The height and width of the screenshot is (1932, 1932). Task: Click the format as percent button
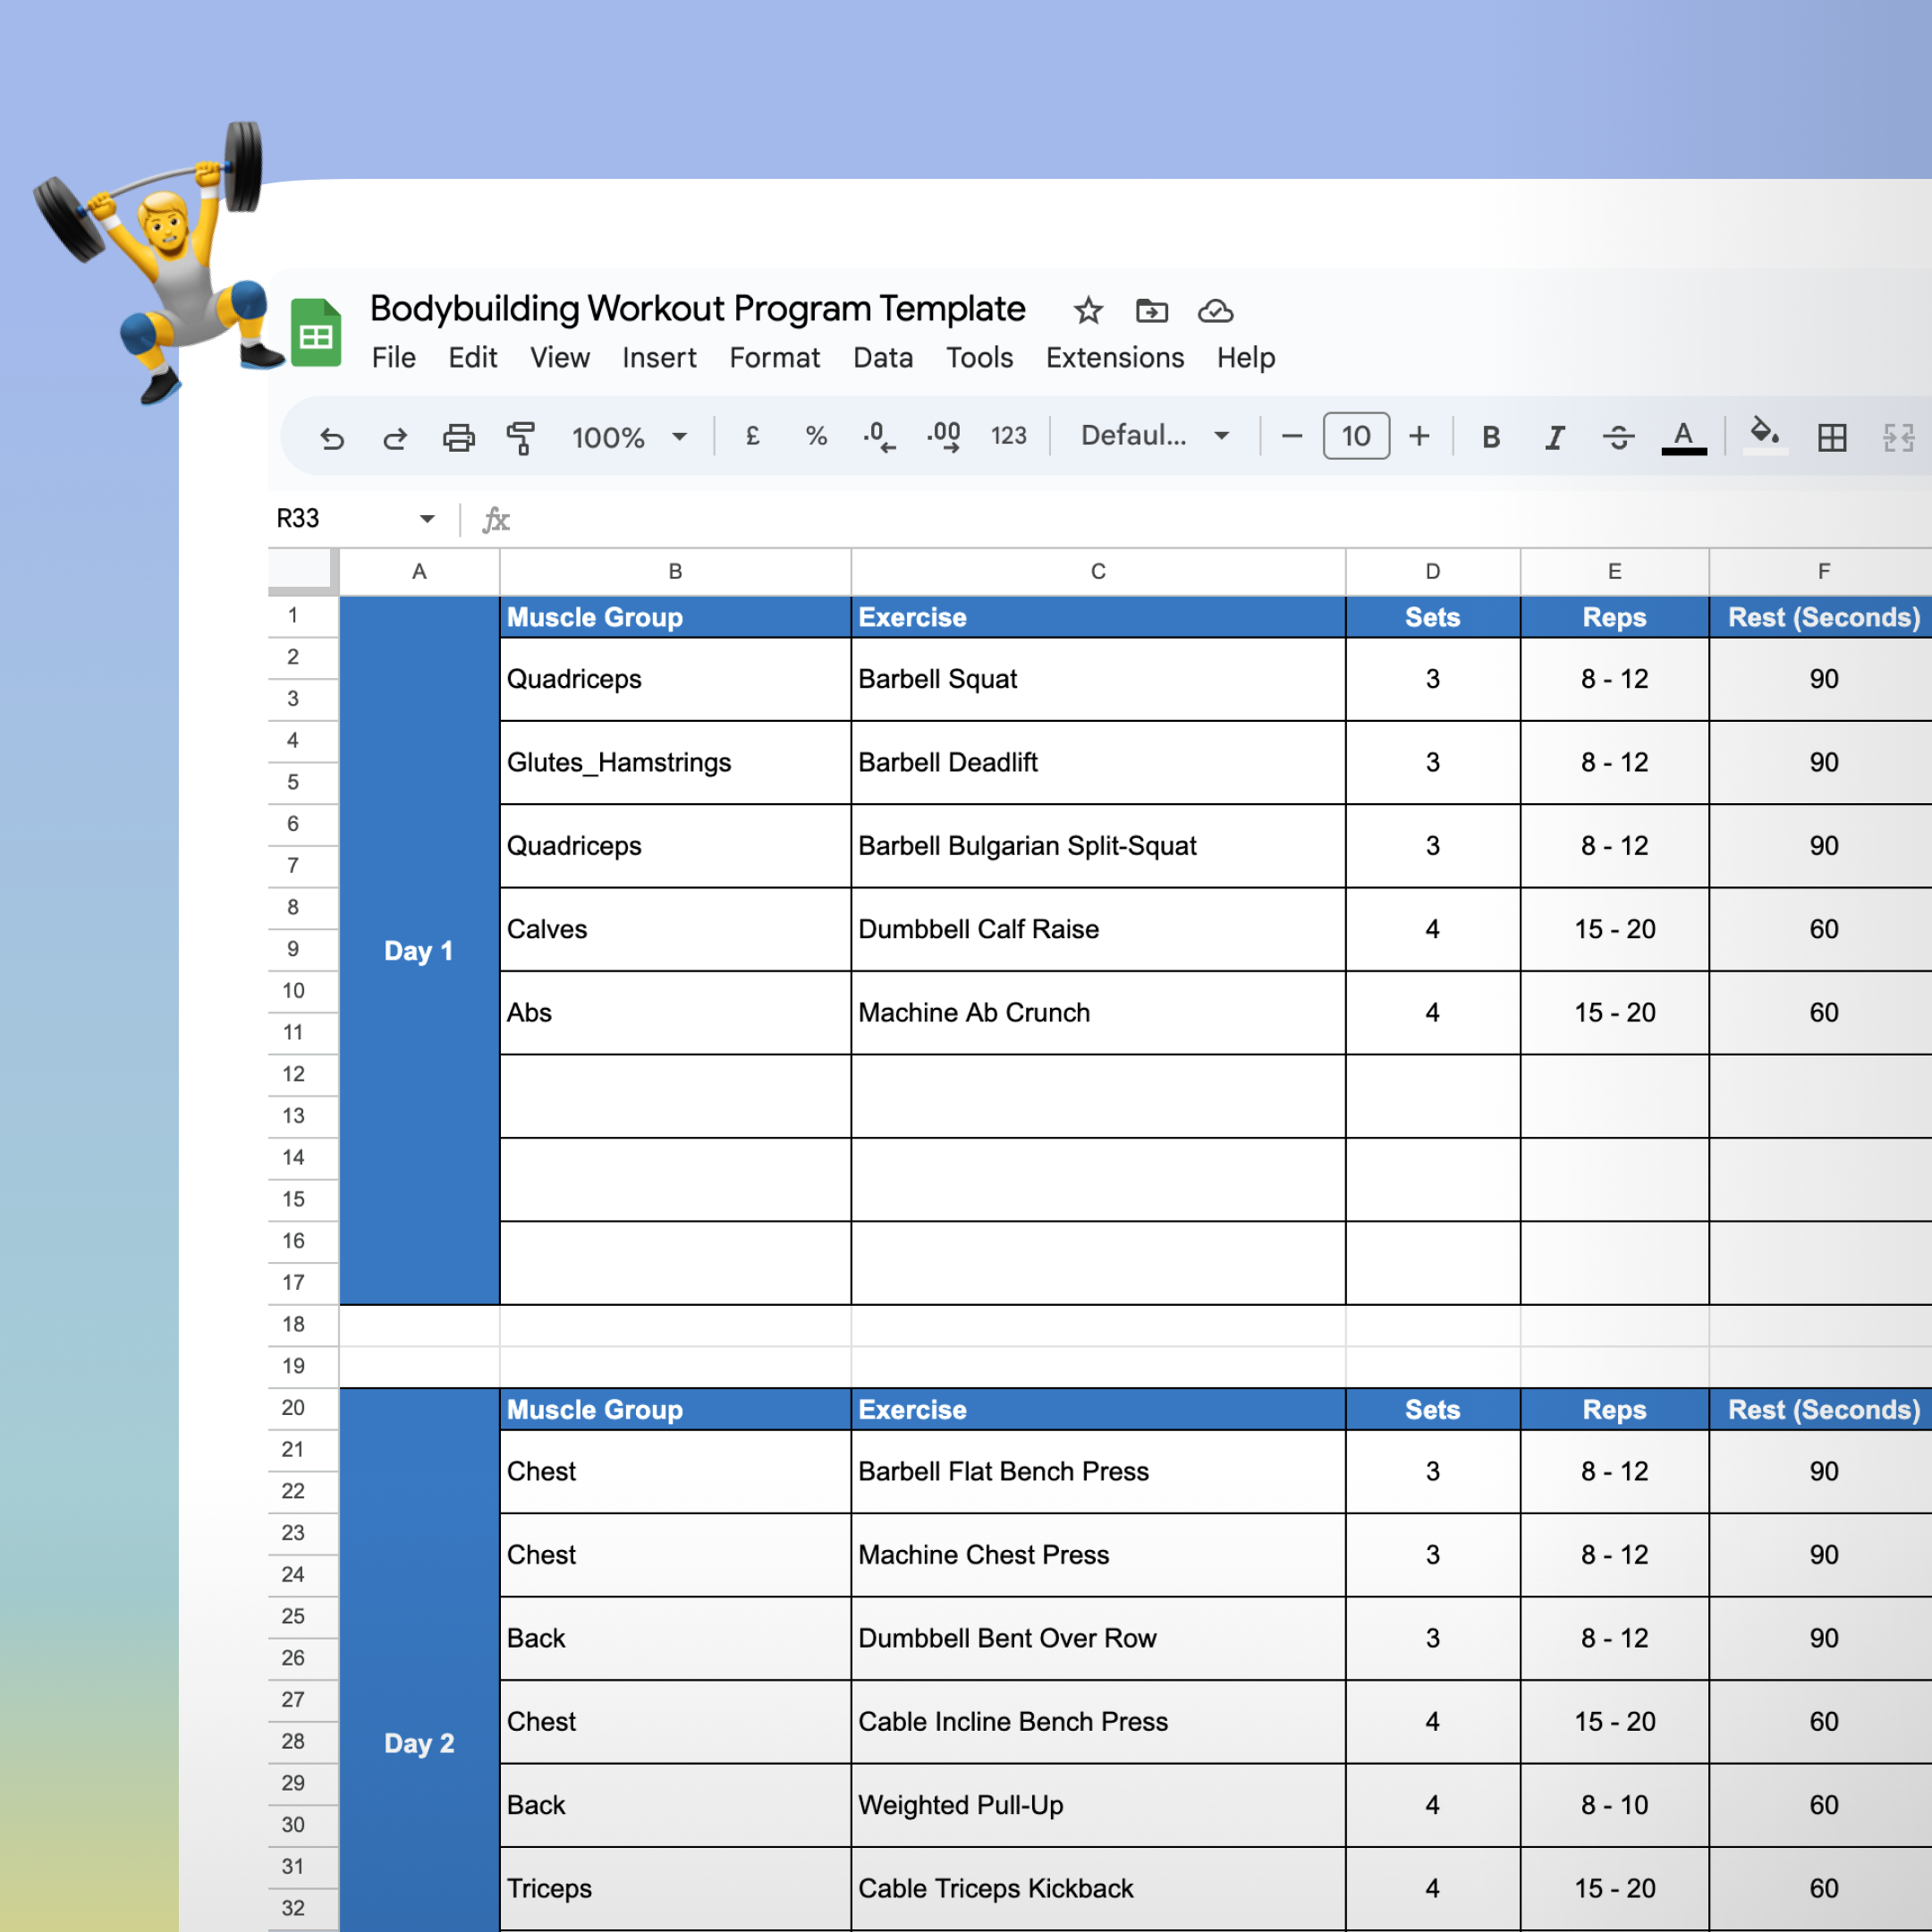[x=816, y=436]
